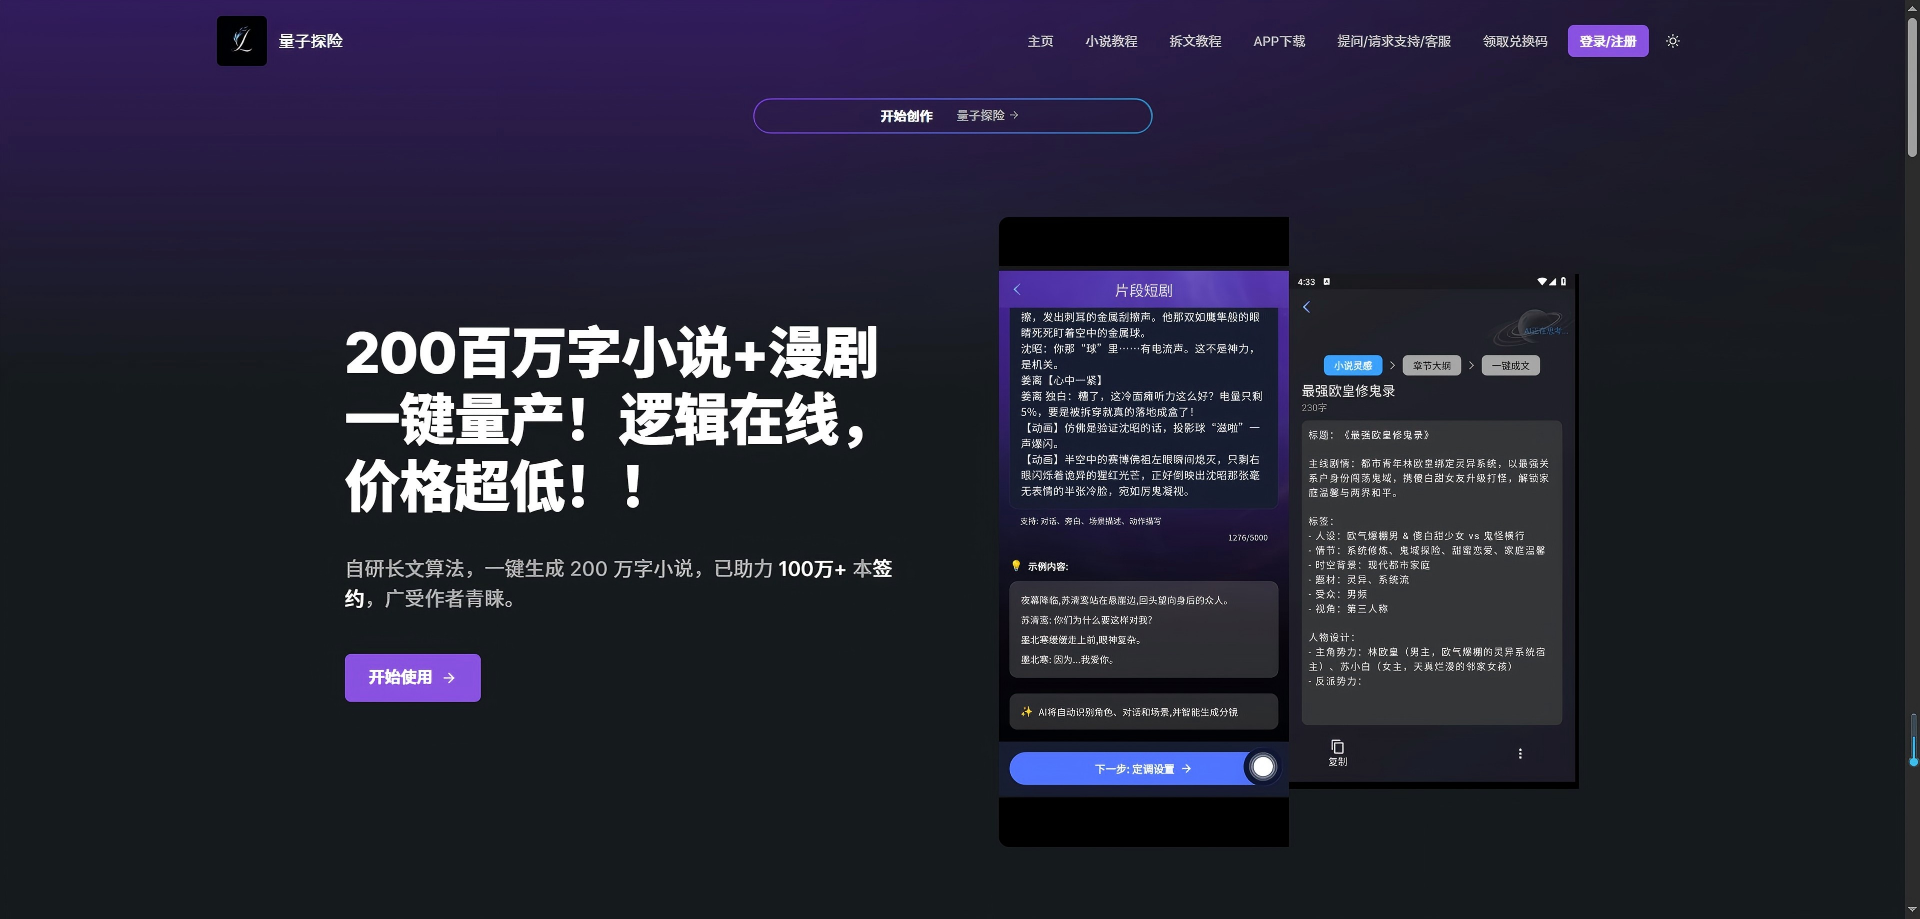Click the blue page progress indicator slider
1920x919 pixels.
point(1913,740)
